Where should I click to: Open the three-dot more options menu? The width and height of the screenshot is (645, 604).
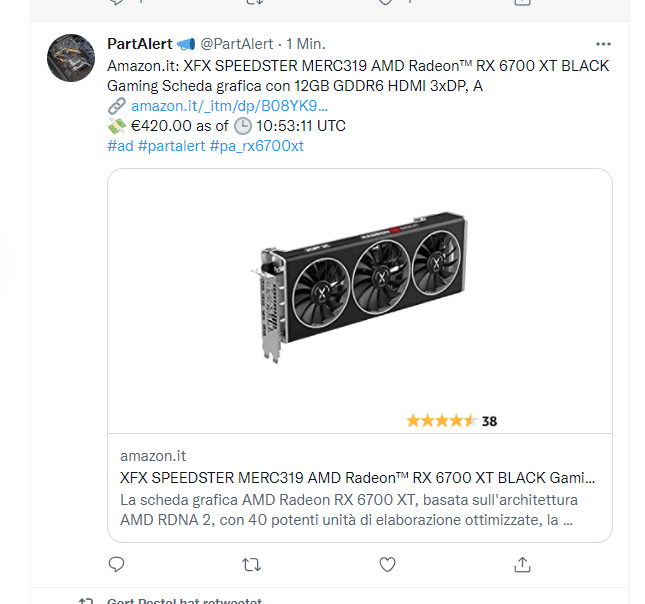click(603, 45)
